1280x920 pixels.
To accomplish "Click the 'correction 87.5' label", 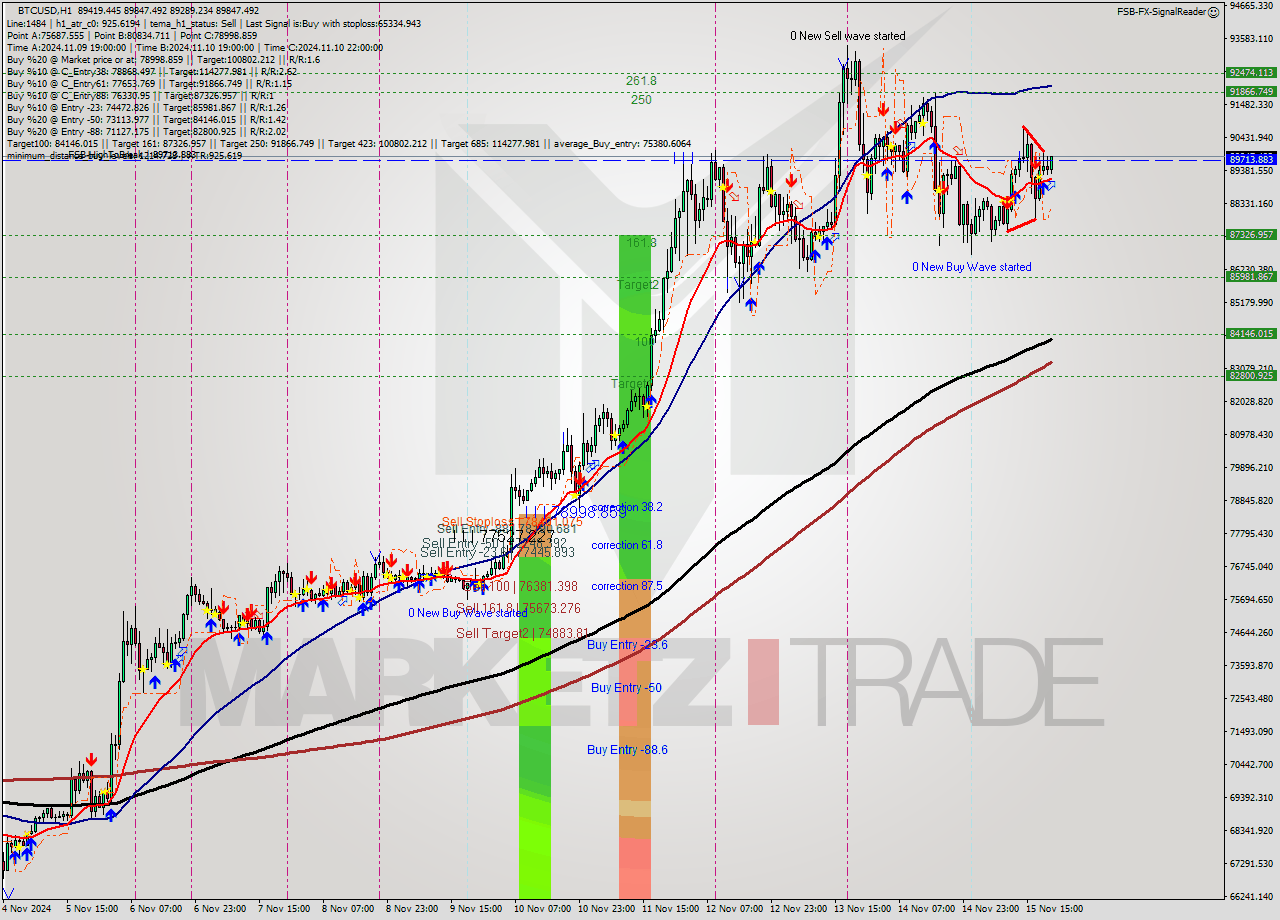I will (x=627, y=586).
